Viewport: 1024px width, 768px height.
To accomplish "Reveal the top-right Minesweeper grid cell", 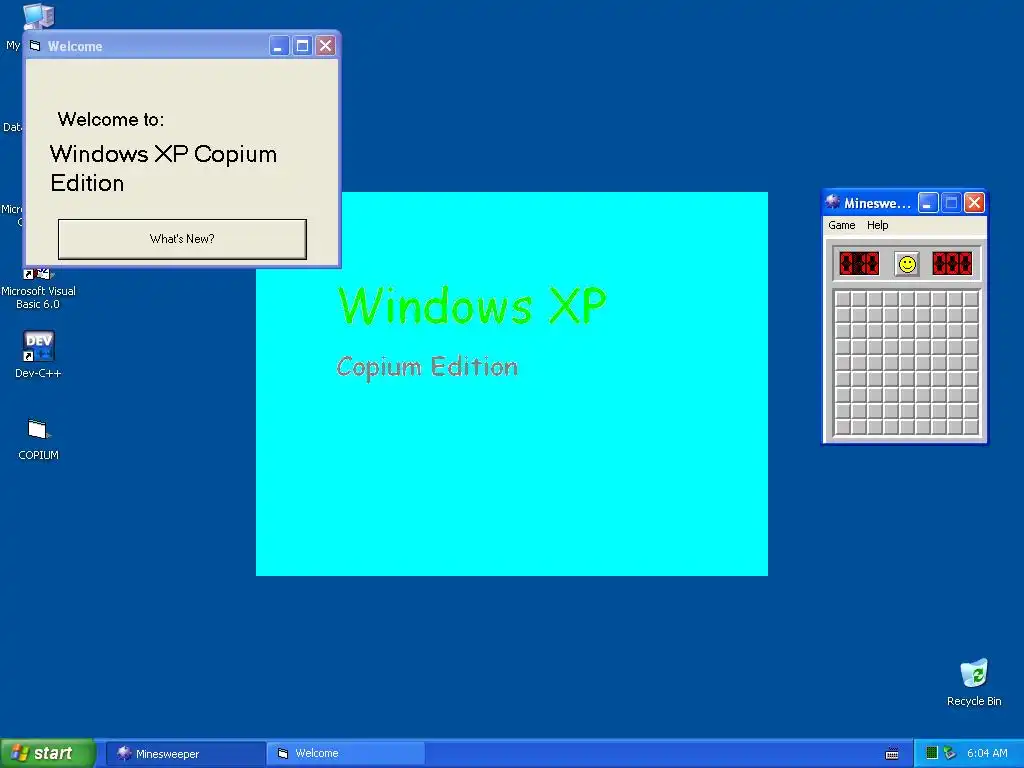I will [971, 299].
